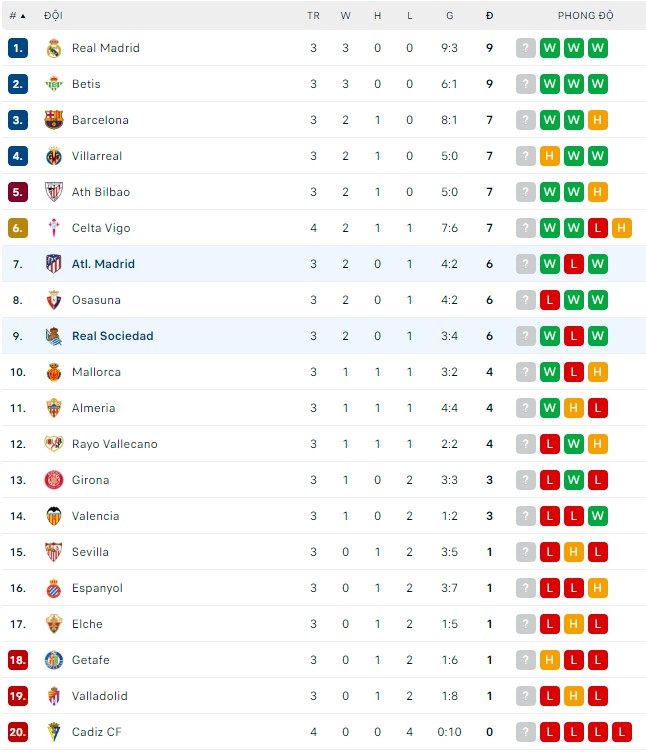Sort standings by W wins column
The height and width of the screenshot is (756, 646).
point(345,16)
